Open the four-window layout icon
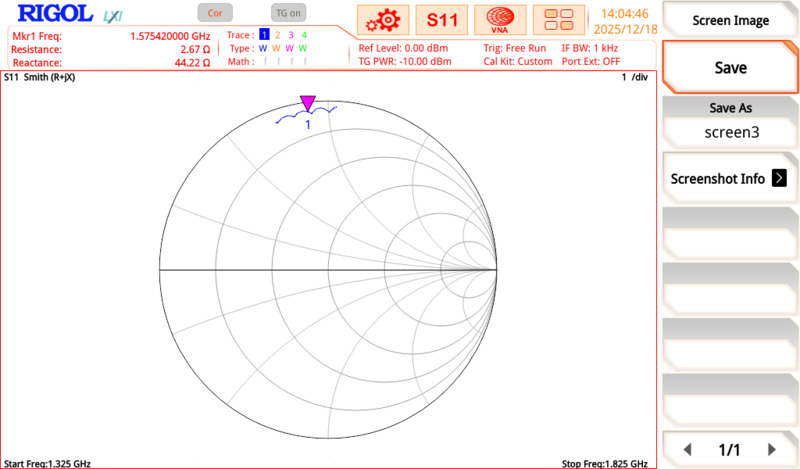The image size is (800, 469). (x=559, y=20)
